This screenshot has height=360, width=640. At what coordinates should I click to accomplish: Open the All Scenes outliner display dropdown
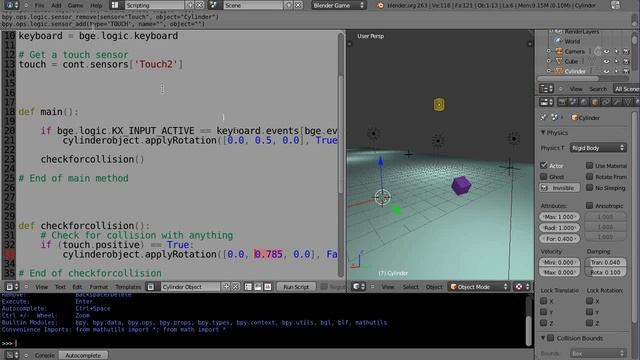pyautogui.click(x=626, y=89)
